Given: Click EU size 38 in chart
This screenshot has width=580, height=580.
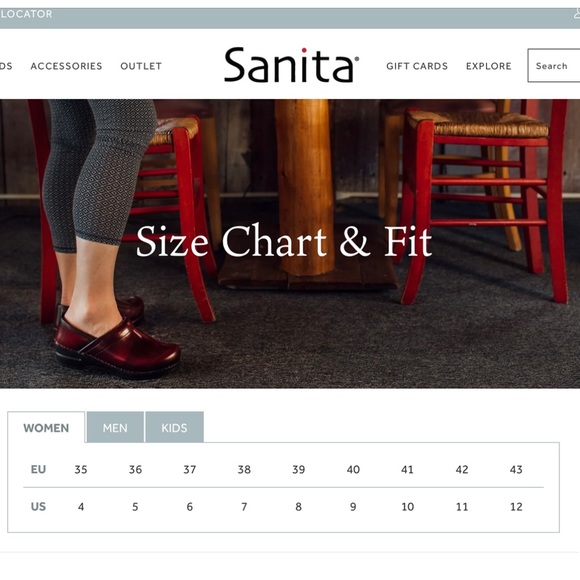Looking at the screenshot, I should pos(244,469).
